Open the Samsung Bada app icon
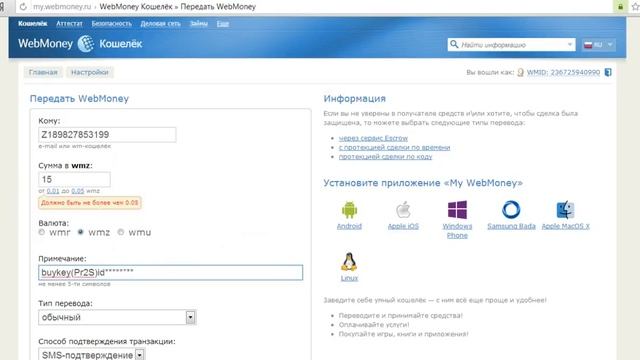 511,210
